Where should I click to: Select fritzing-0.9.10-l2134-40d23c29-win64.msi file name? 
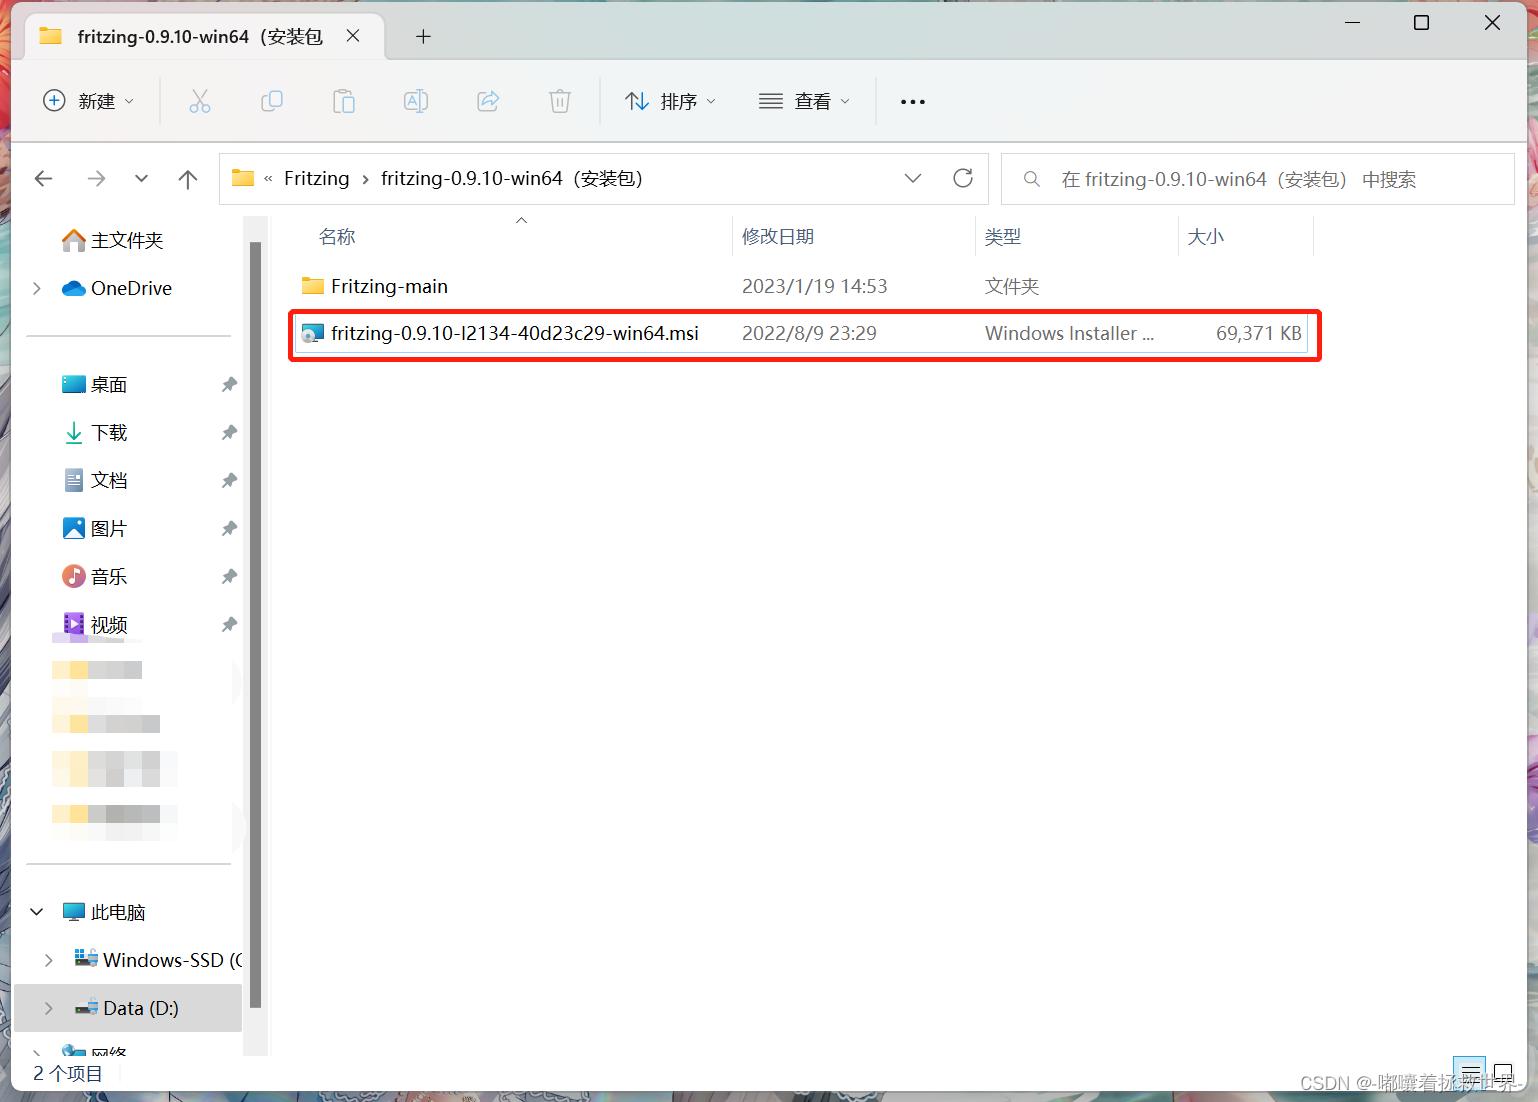coord(514,333)
